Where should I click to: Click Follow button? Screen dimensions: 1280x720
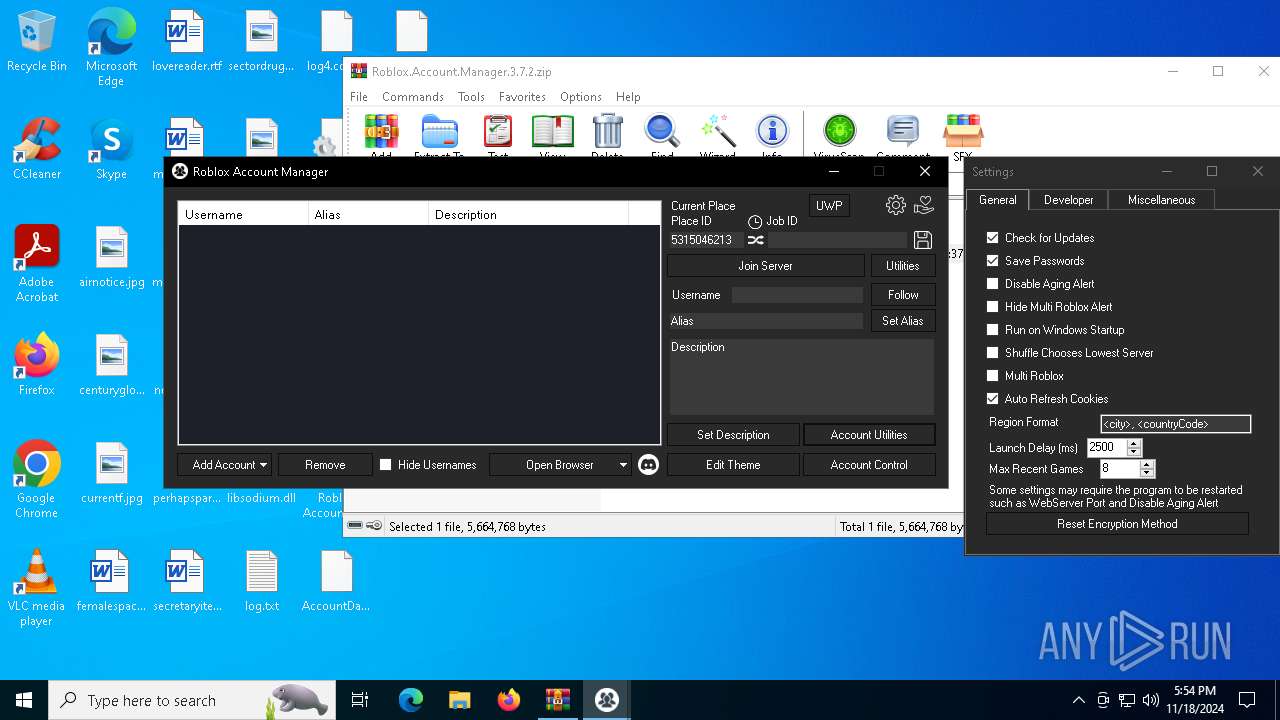click(903, 295)
